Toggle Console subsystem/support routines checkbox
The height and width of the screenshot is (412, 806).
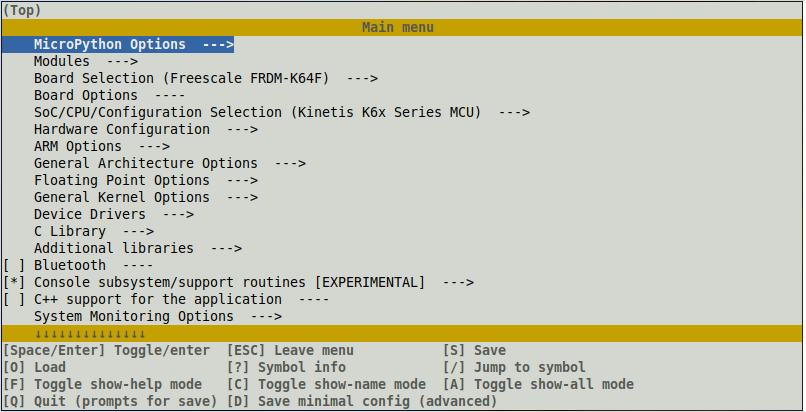(14, 282)
